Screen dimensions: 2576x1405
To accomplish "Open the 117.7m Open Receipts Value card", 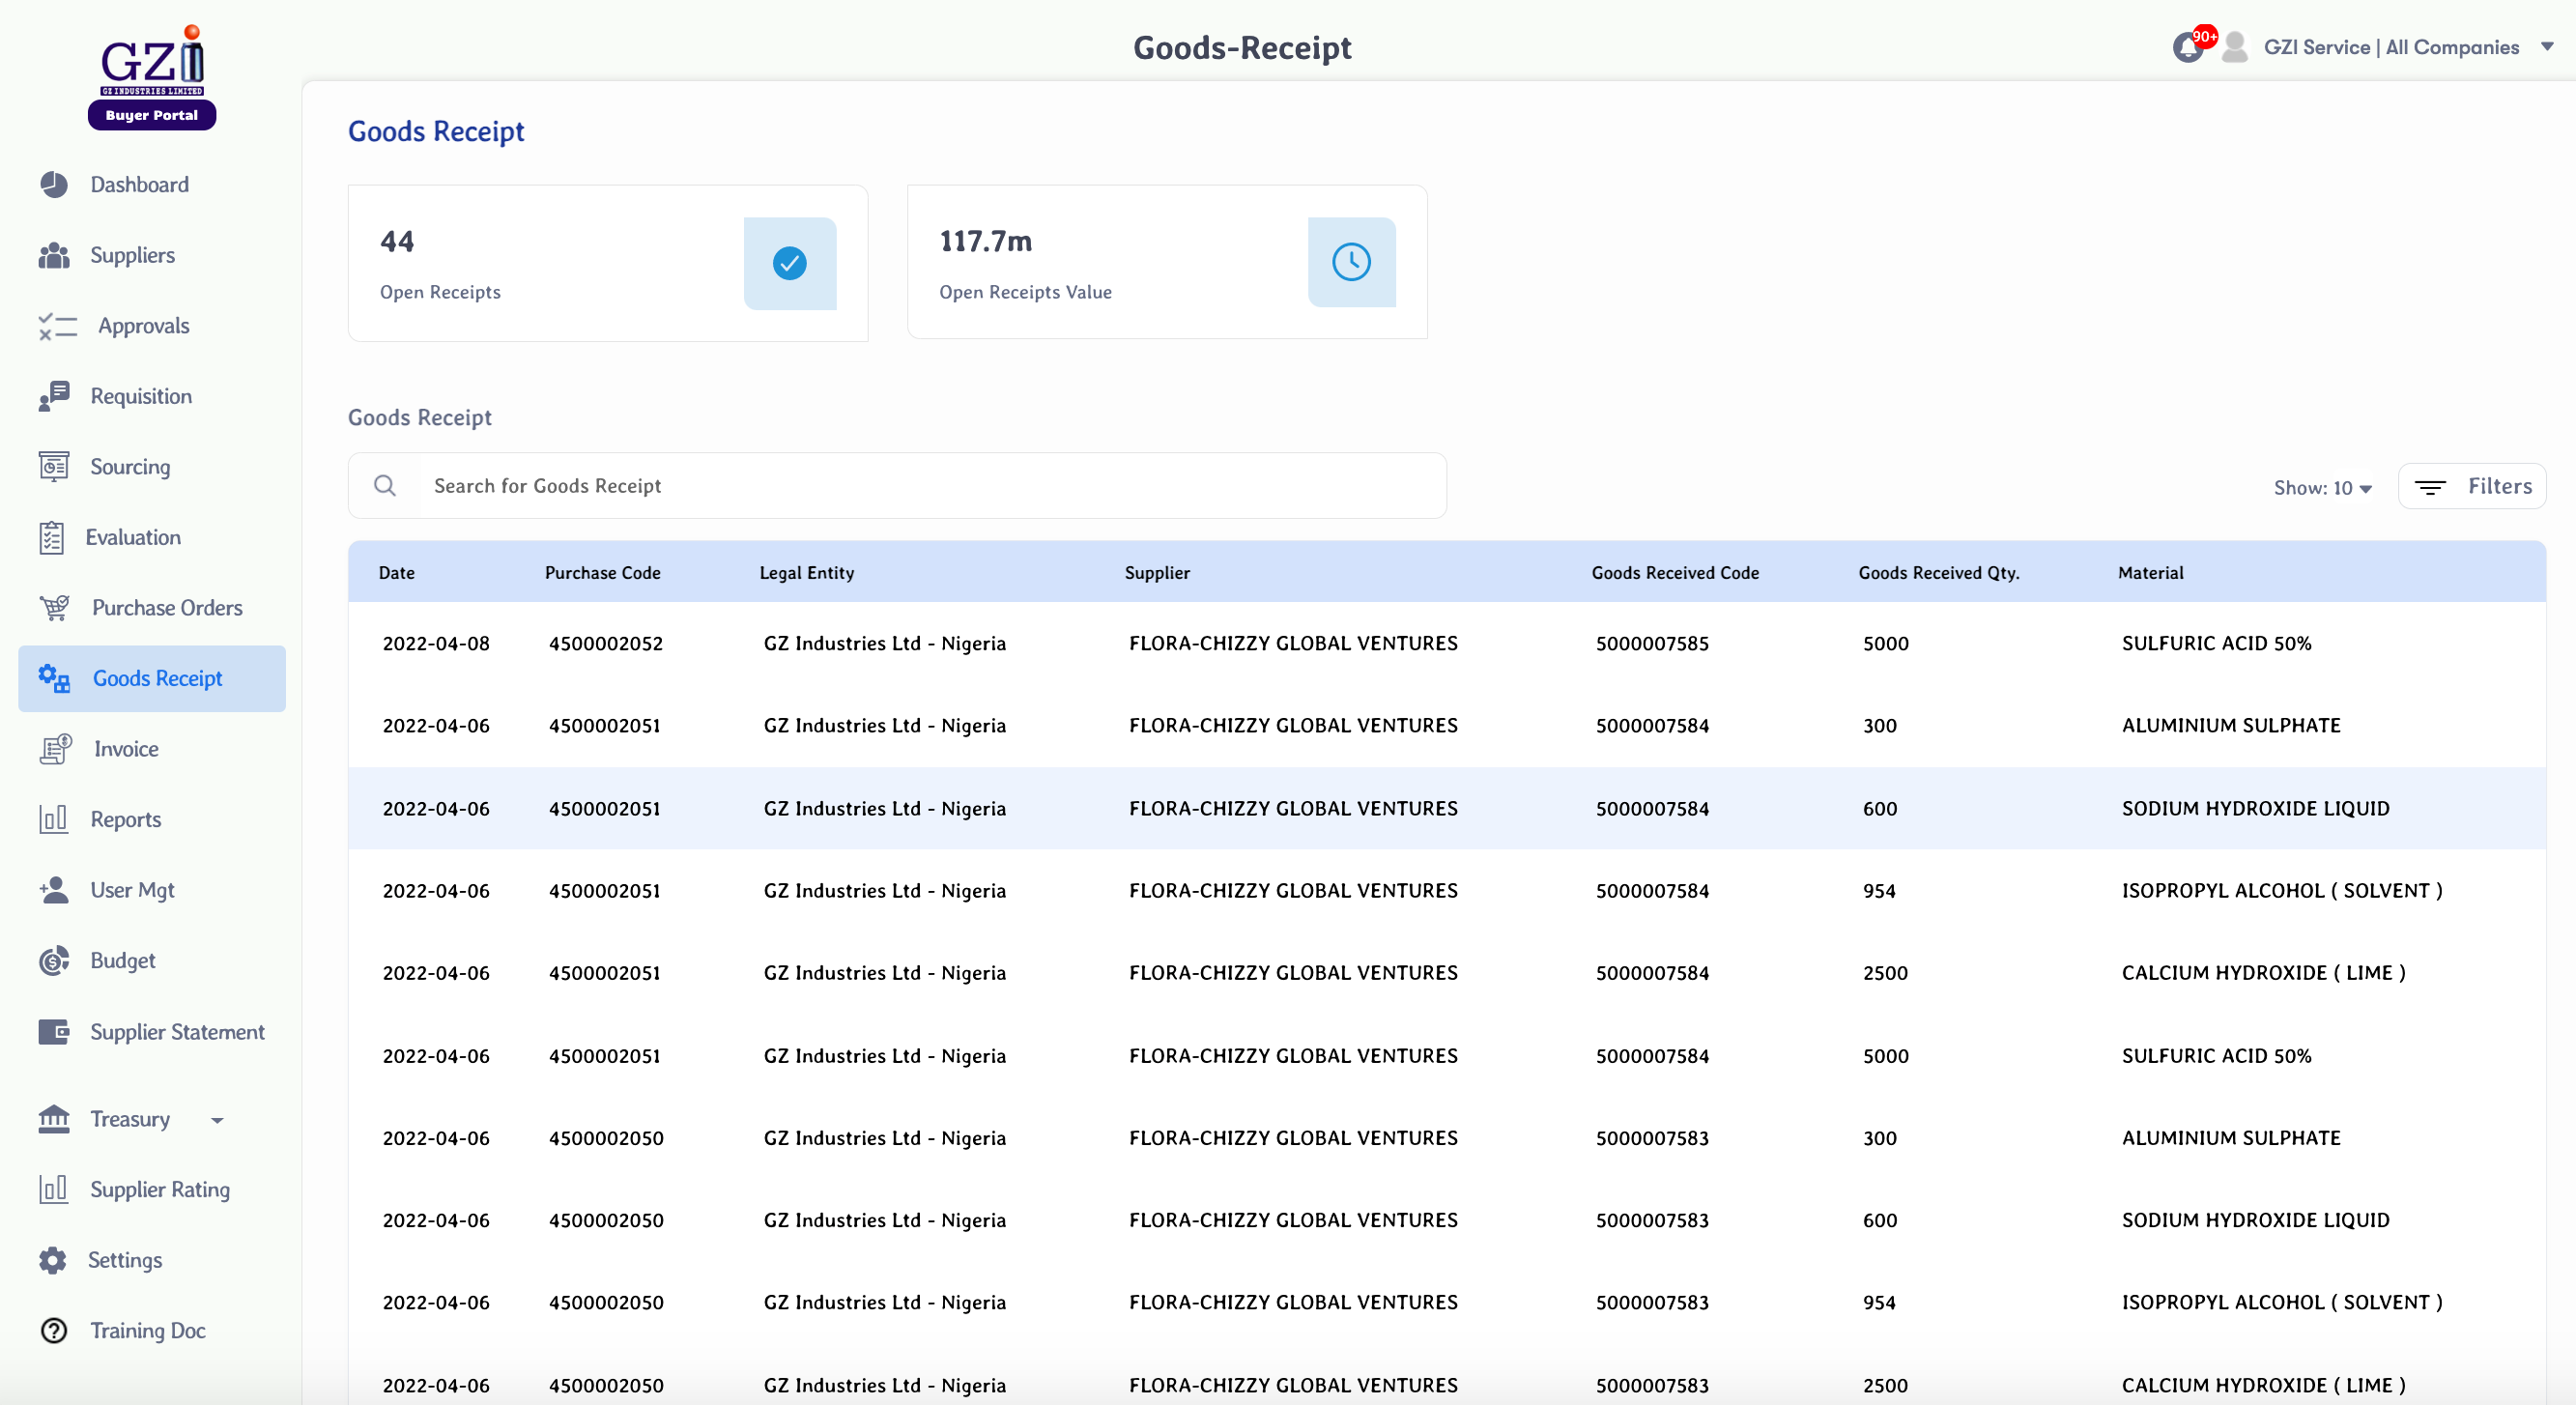I will click(x=1167, y=262).
